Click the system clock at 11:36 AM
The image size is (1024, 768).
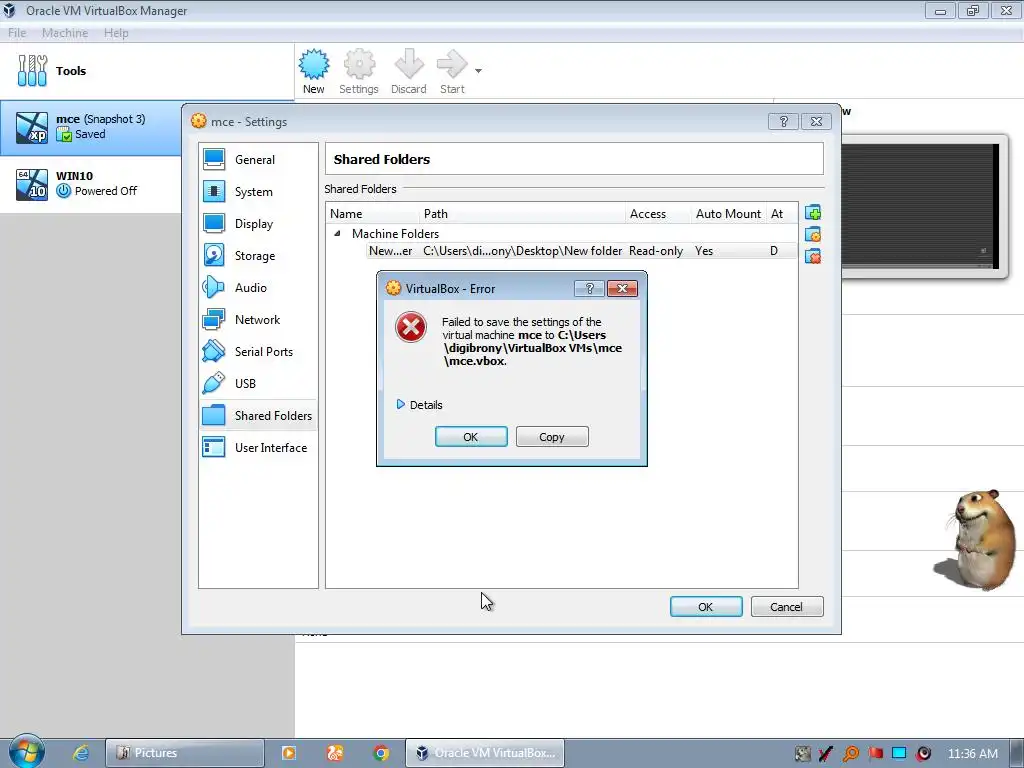click(972, 754)
